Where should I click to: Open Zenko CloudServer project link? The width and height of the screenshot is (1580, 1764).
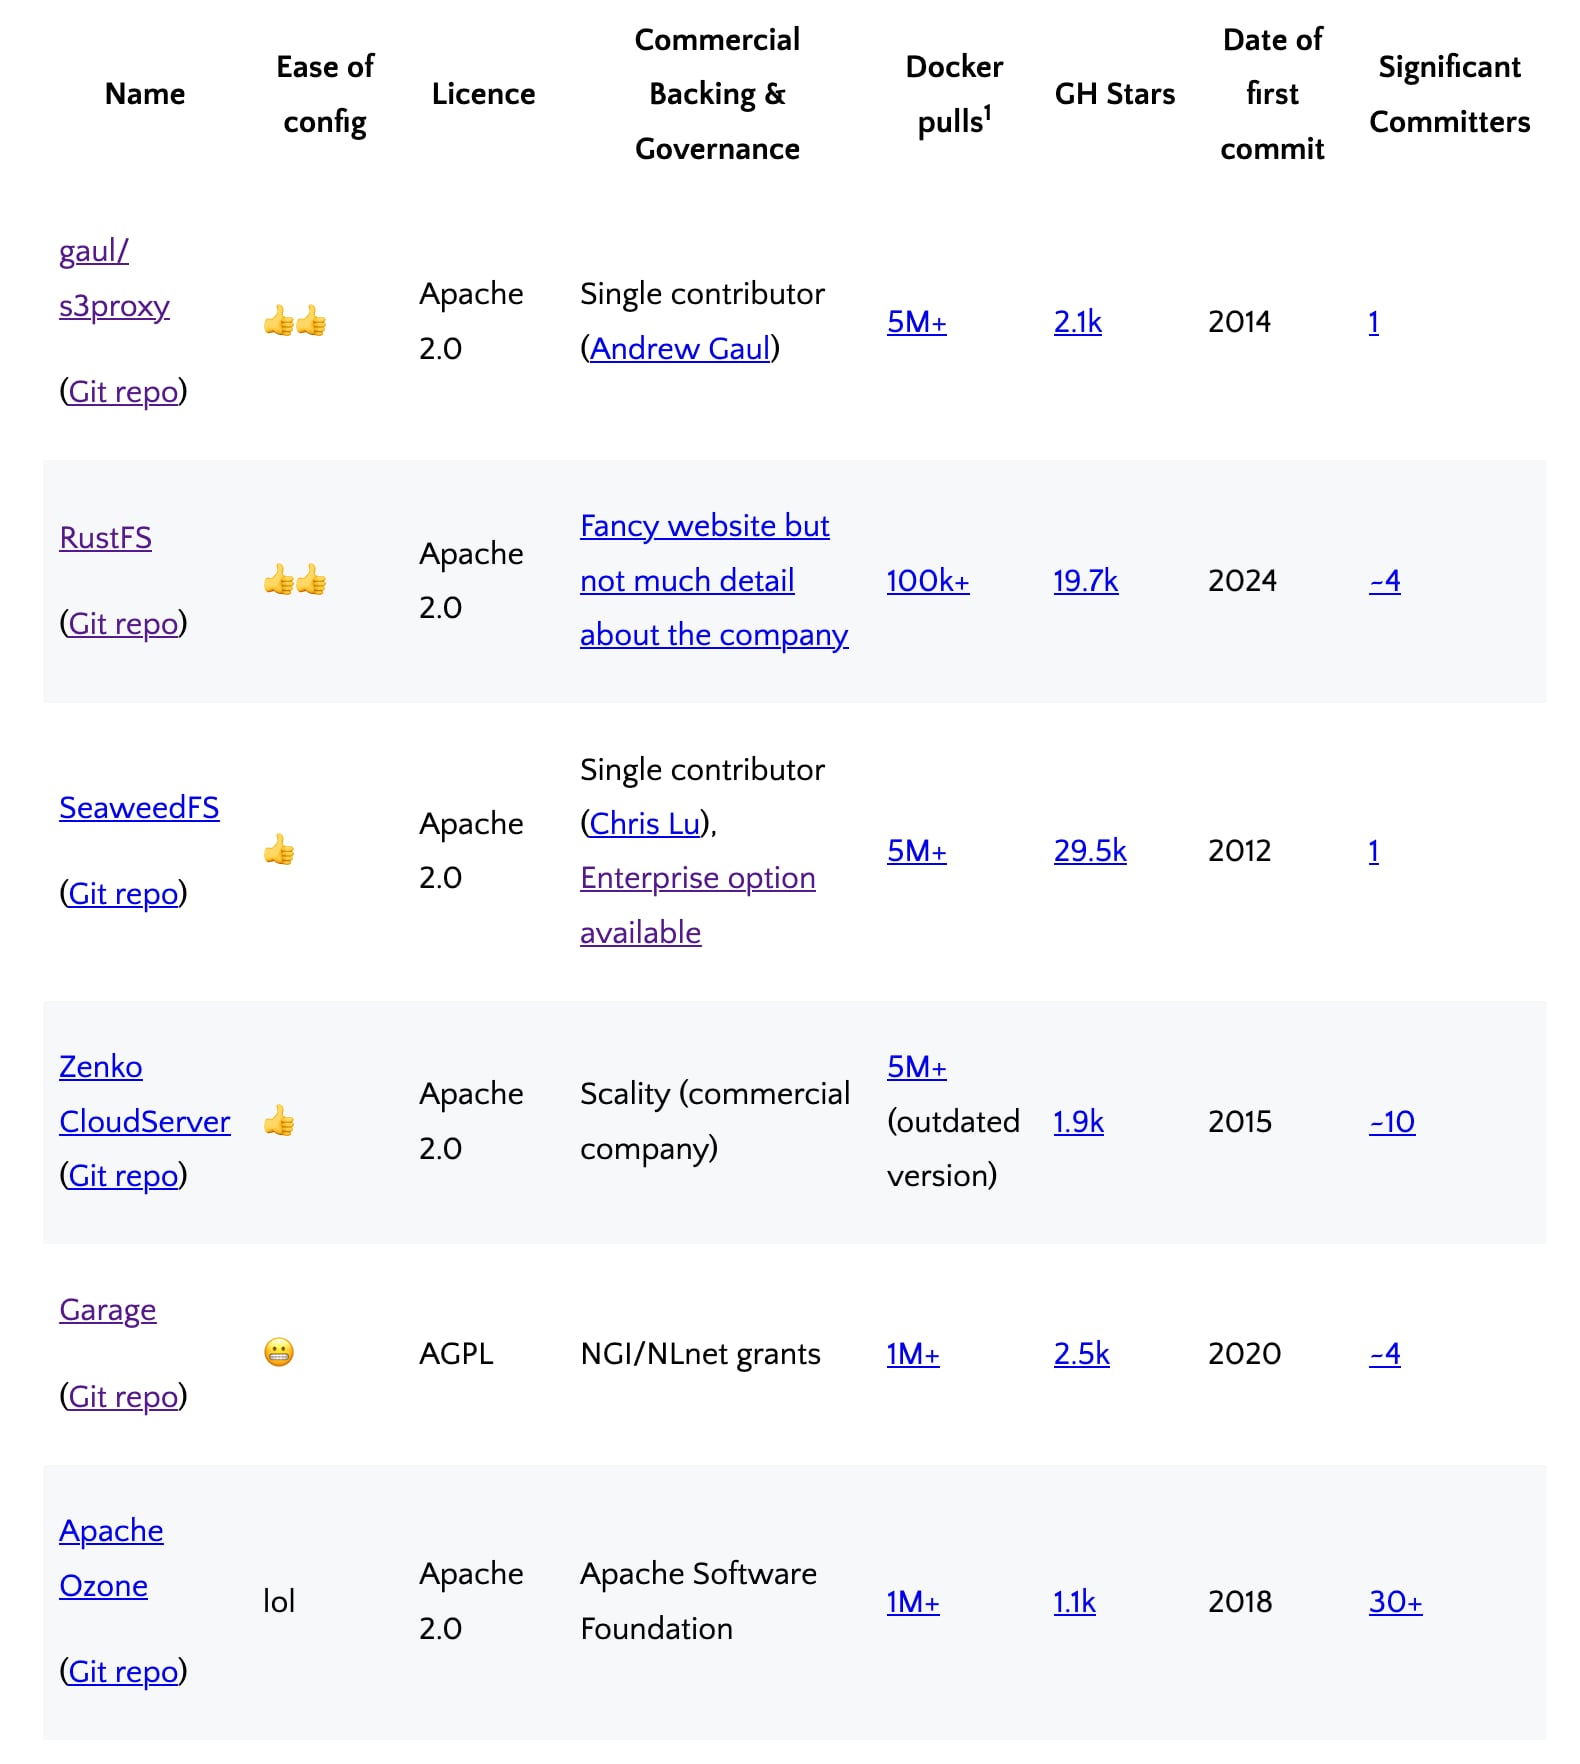pyautogui.click(x=144, y=1121)
